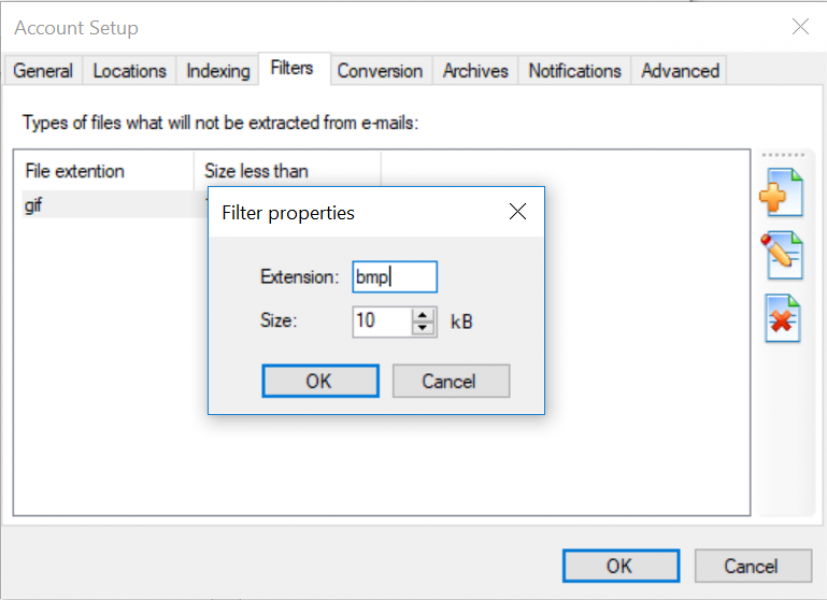
Task: Click the add new filter icon
Action: coord(781,192)
